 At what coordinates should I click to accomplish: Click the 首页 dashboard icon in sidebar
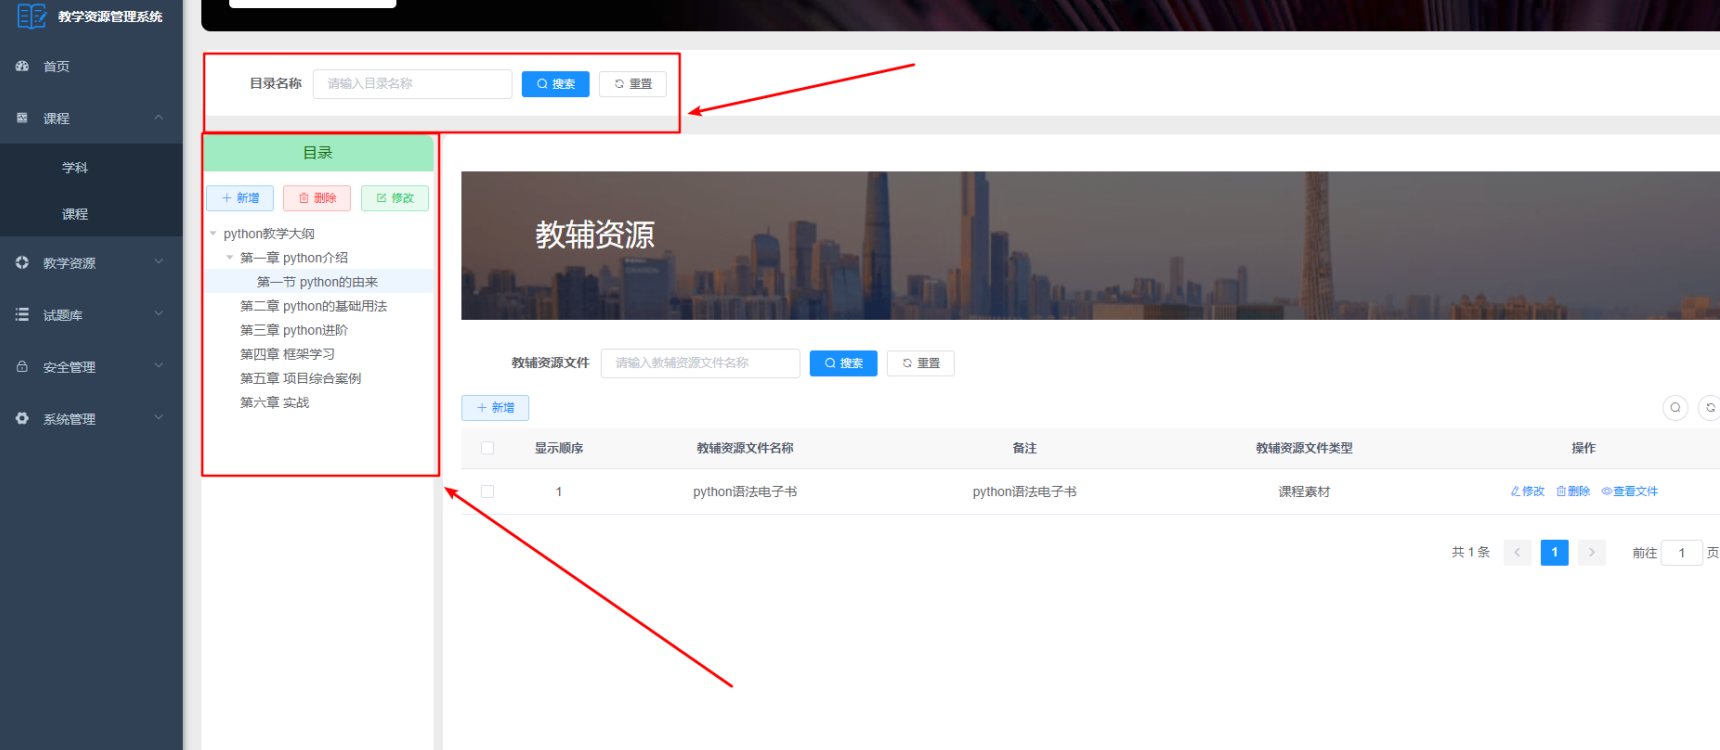point(22,66)
